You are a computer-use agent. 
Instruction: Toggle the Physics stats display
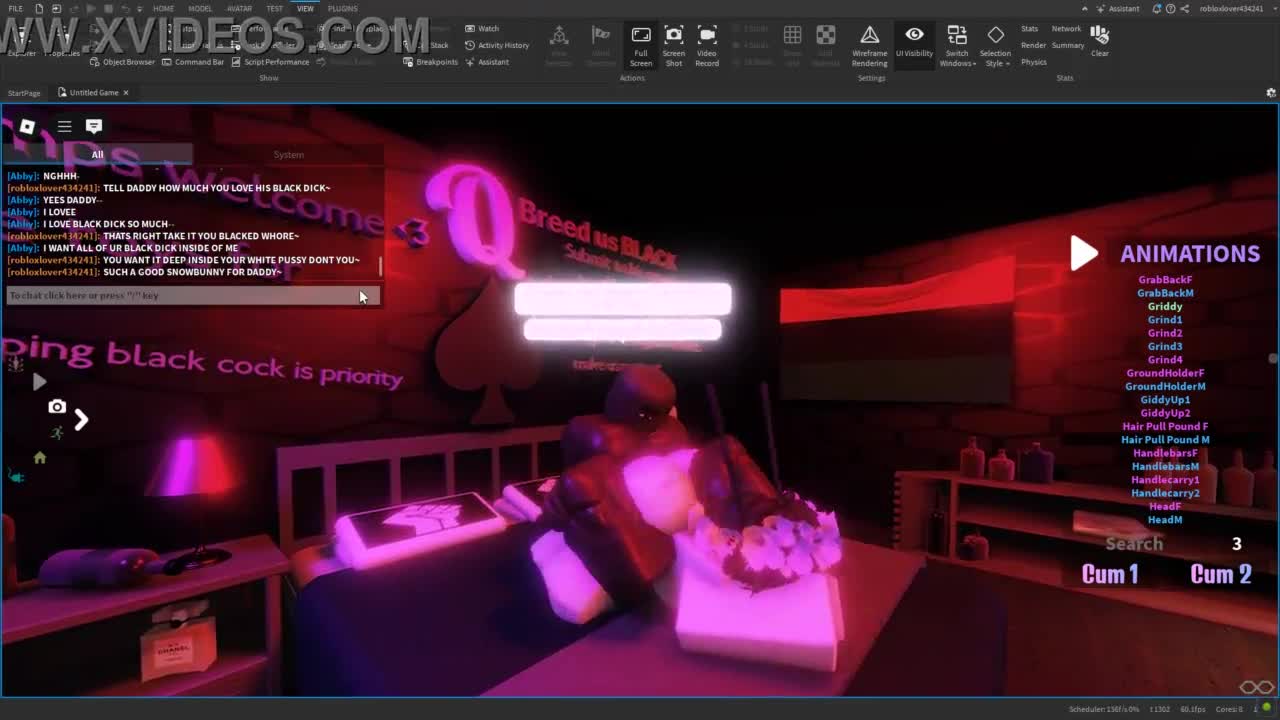click(x=1034, y=62)
